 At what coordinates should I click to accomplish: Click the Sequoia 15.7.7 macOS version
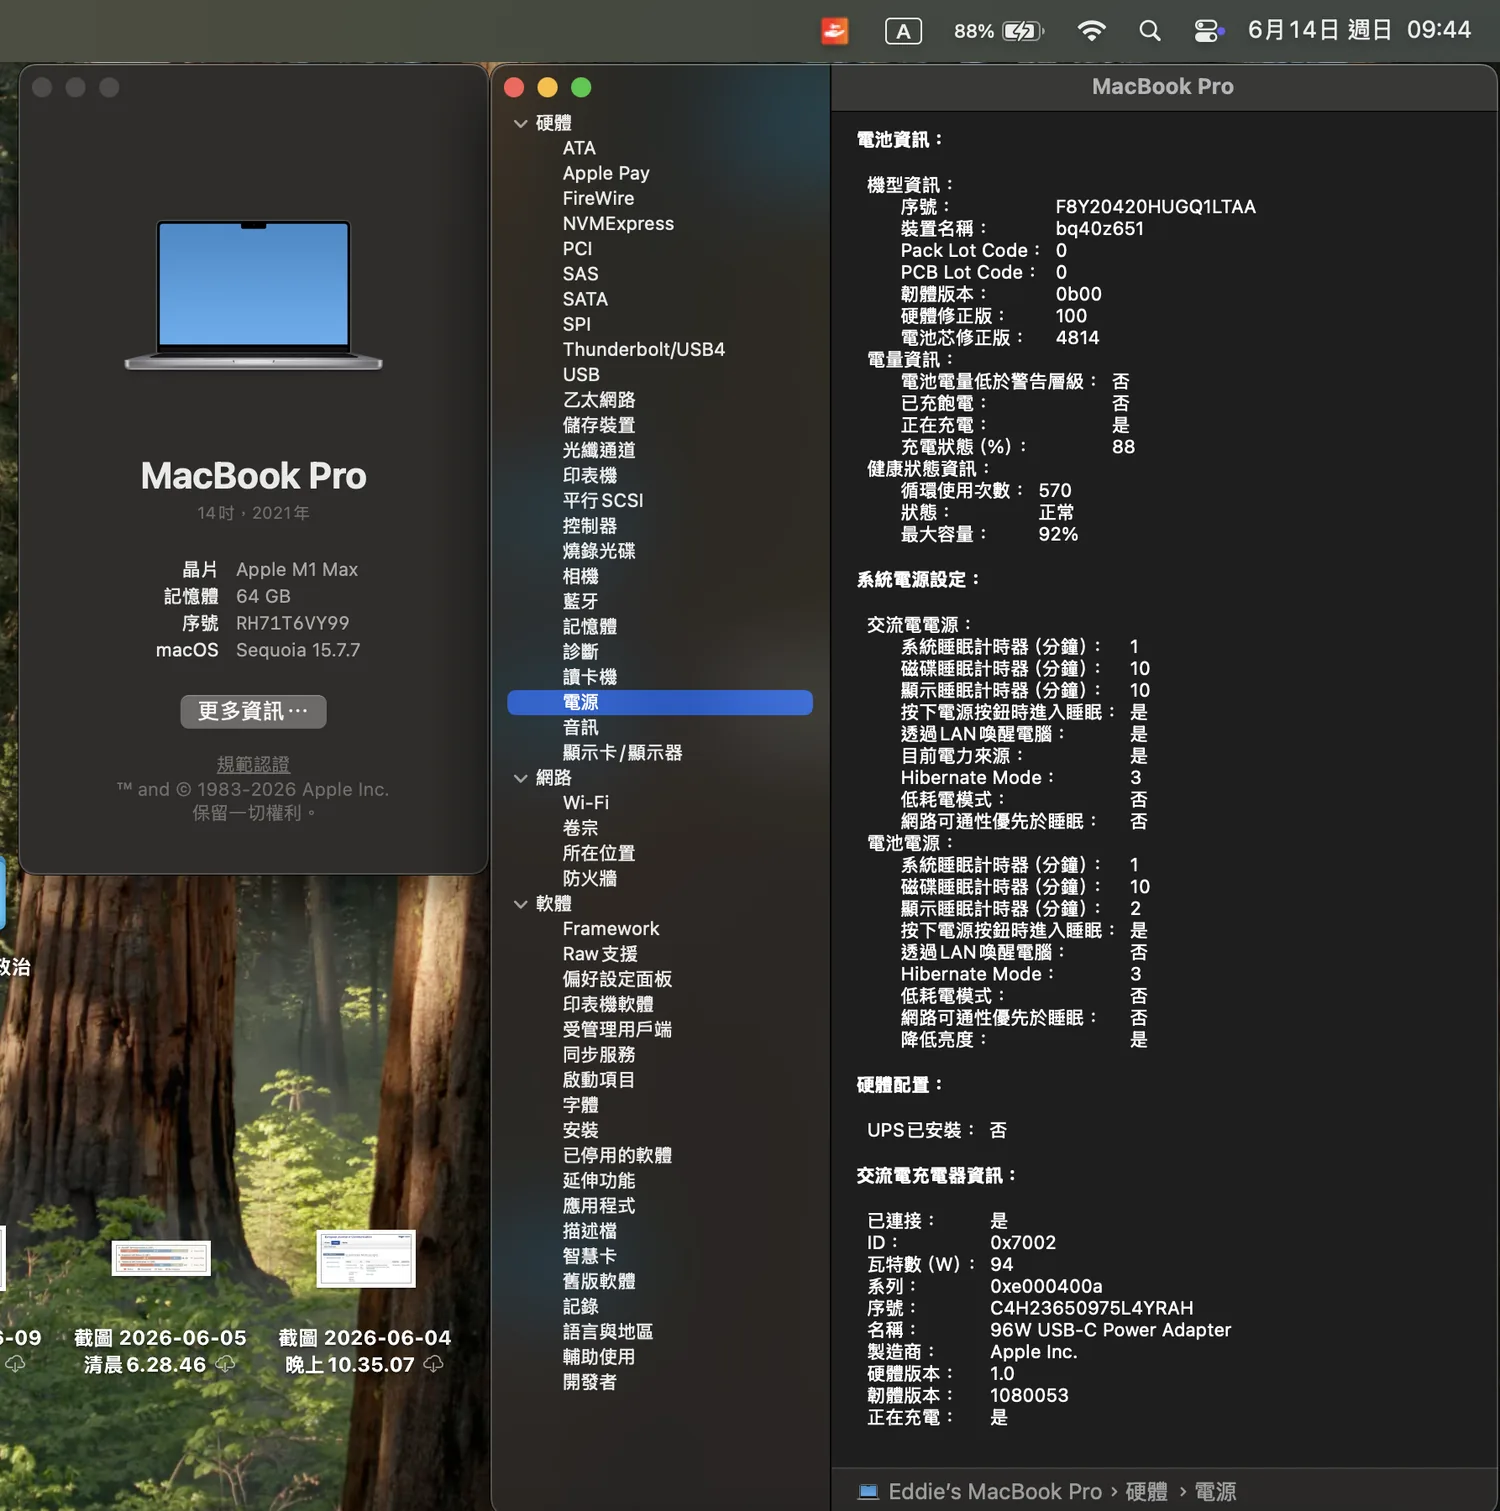coord(298,650)
